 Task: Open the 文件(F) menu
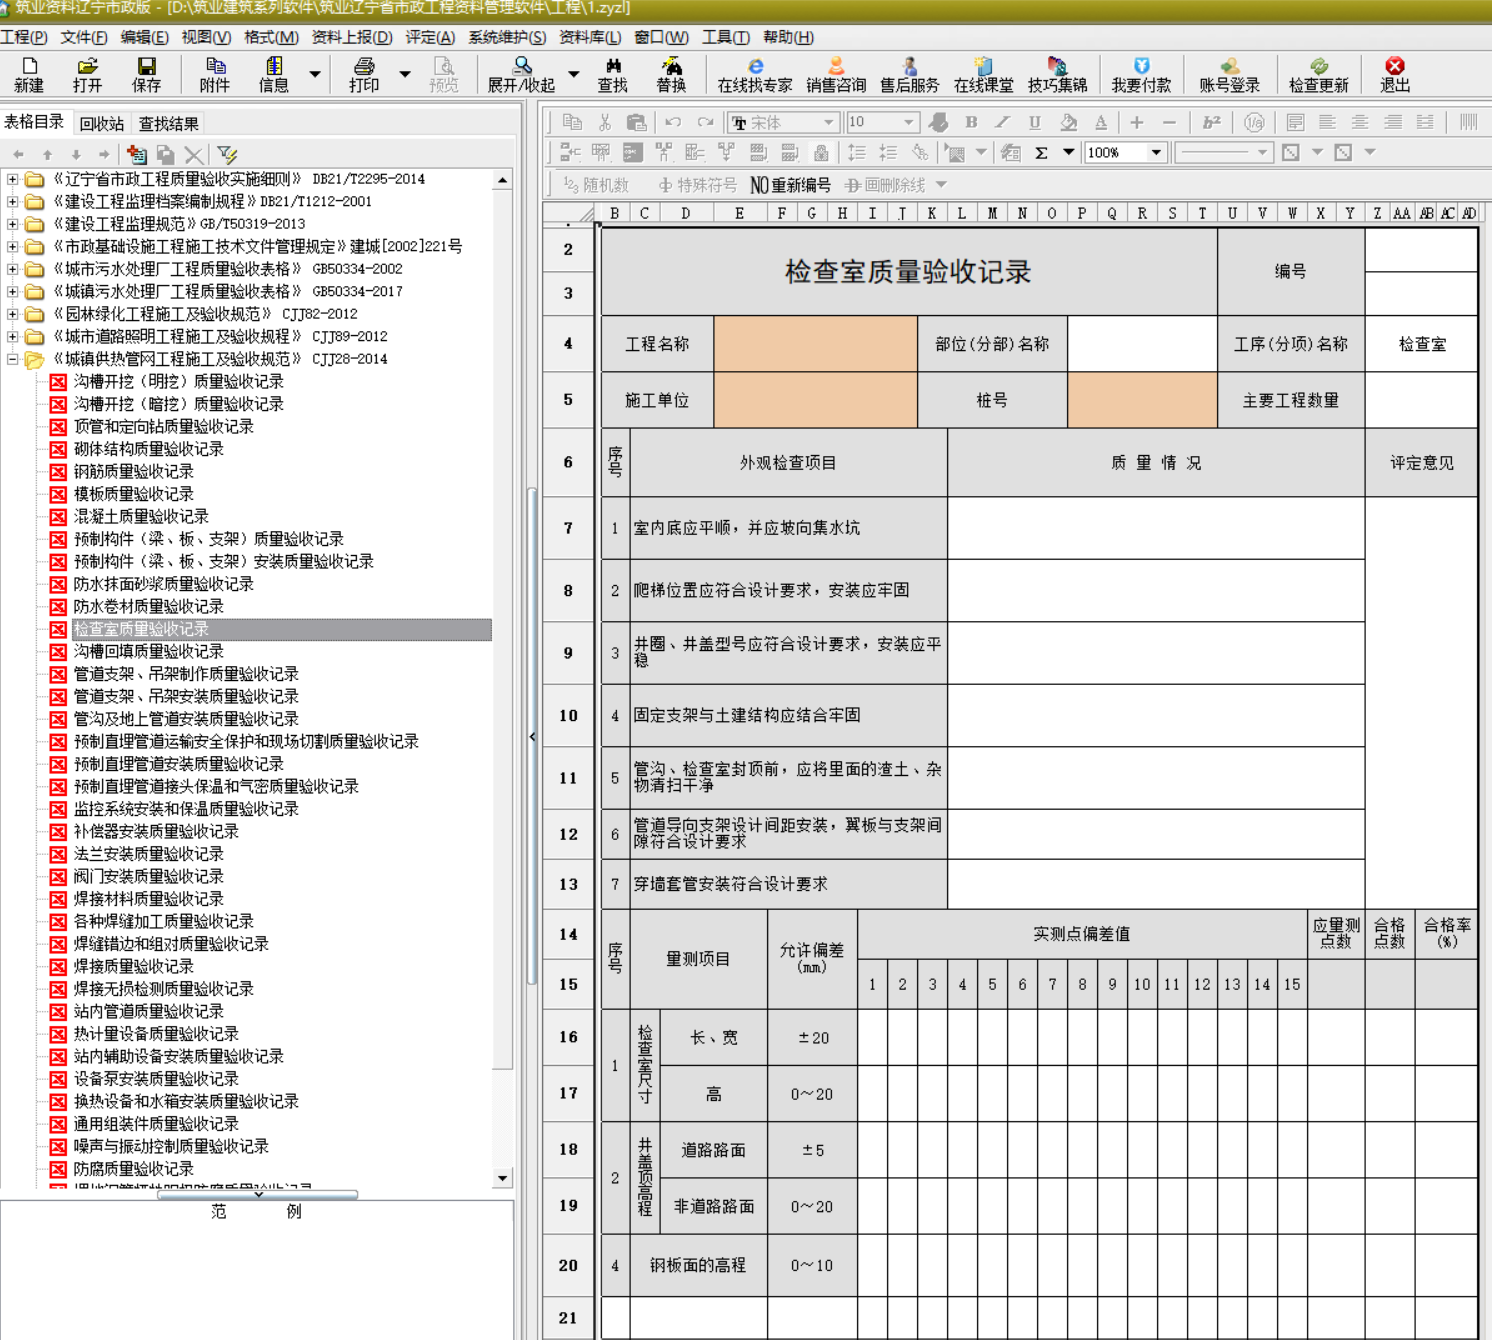coord(84,37)
